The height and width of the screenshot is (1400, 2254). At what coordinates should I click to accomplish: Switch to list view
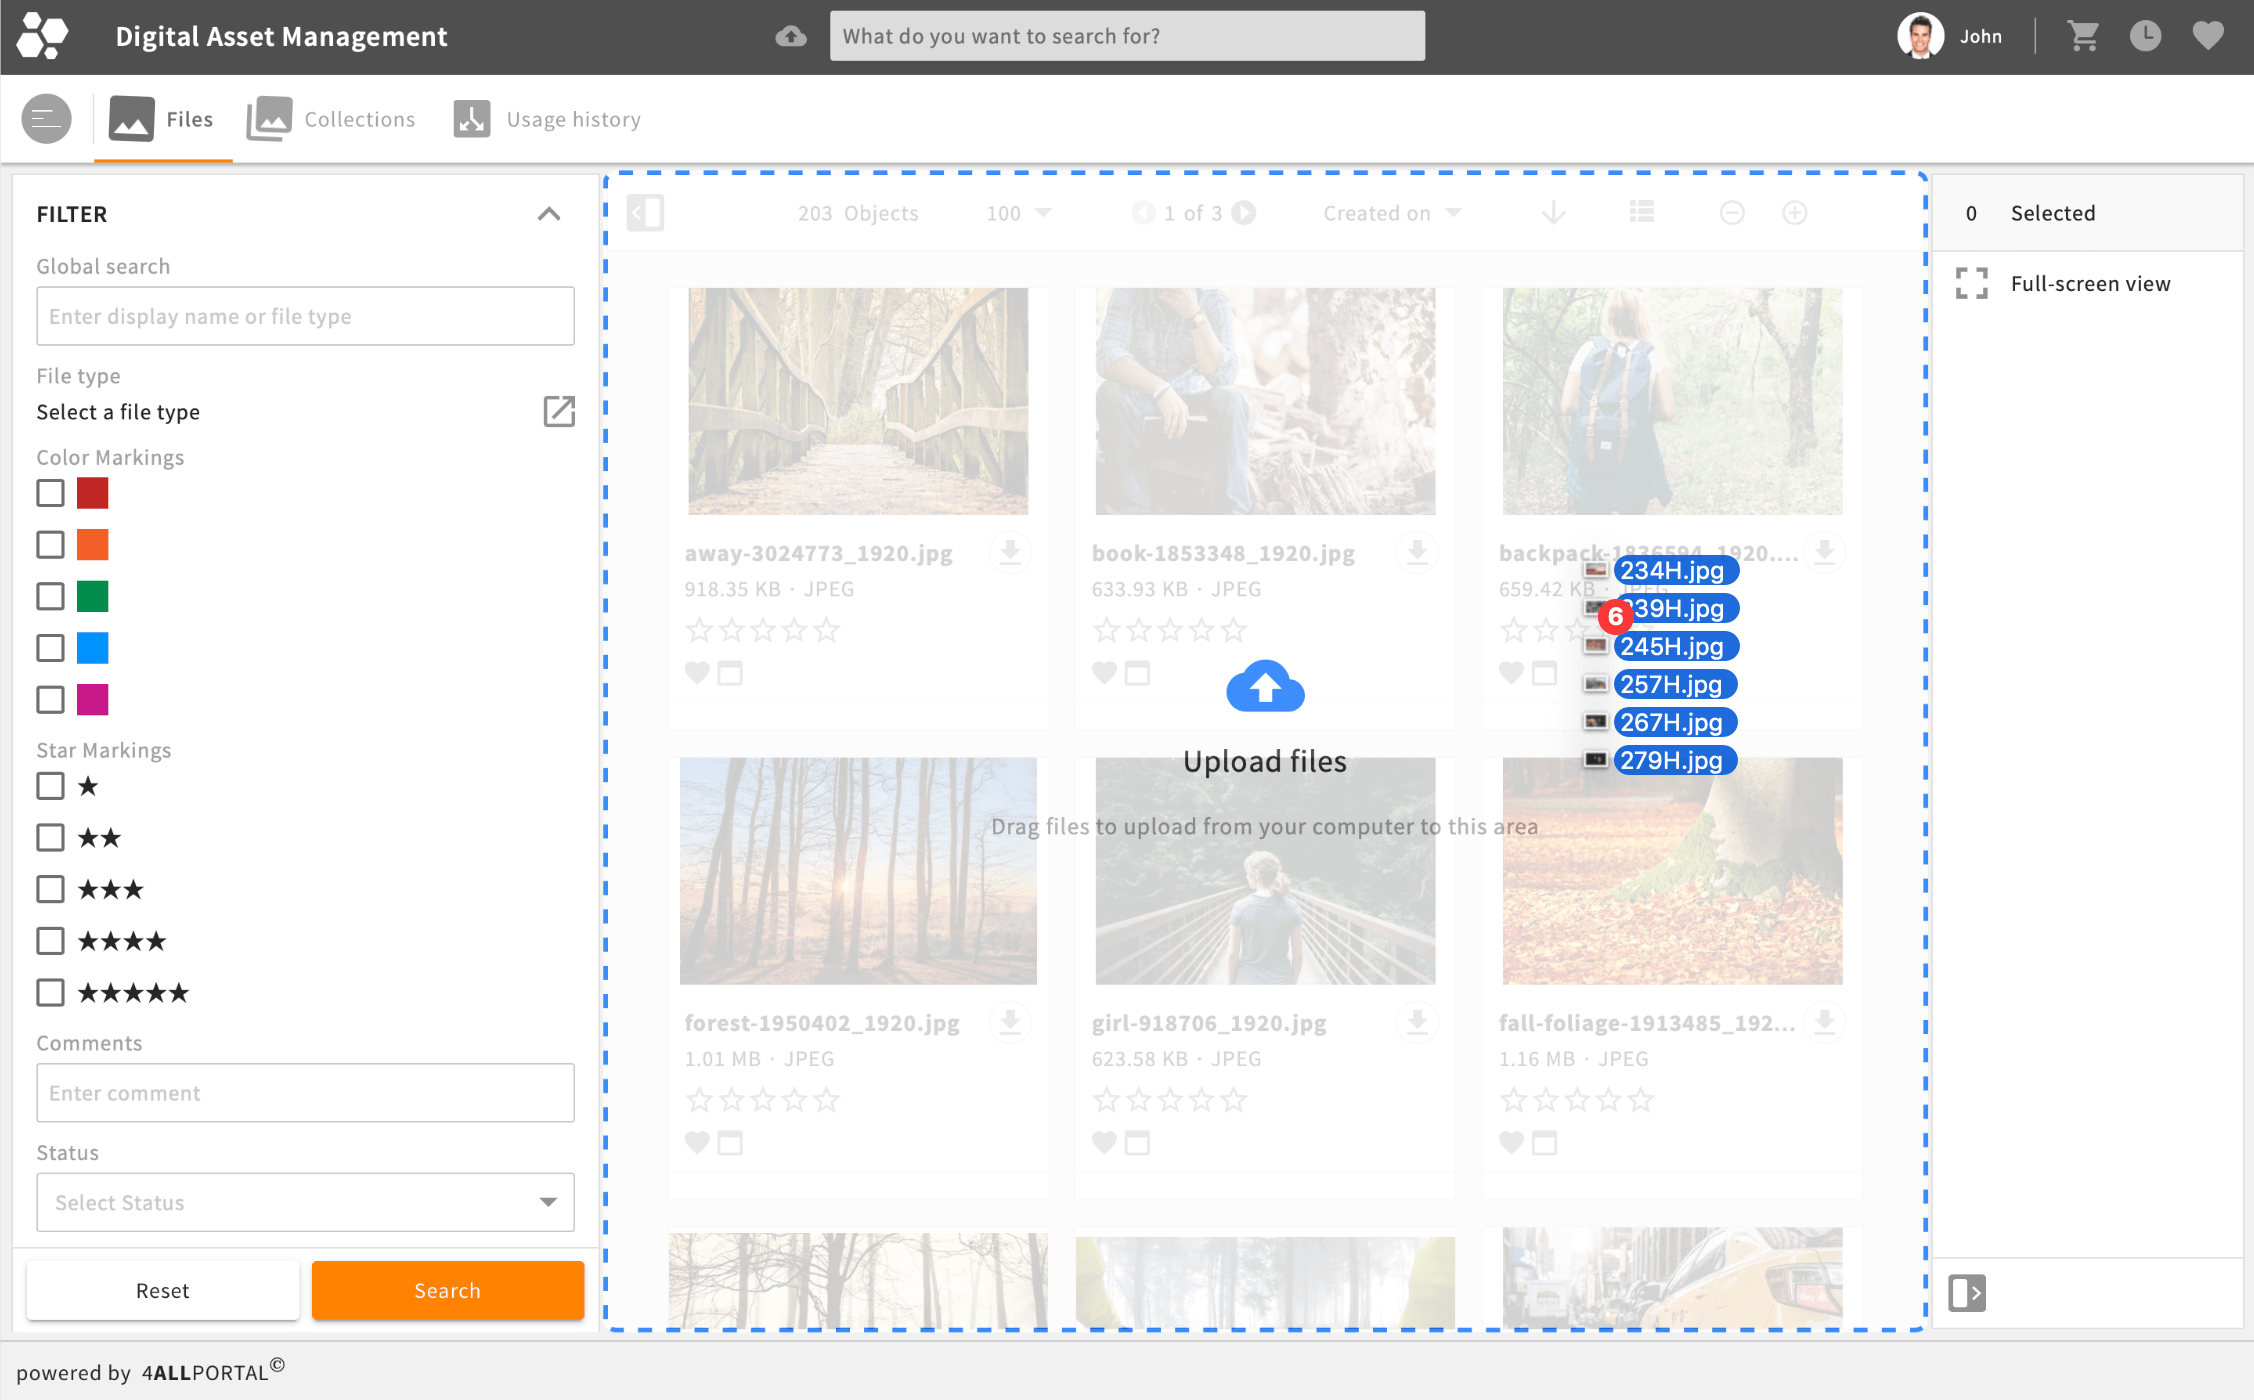(x=1642, y=213)
